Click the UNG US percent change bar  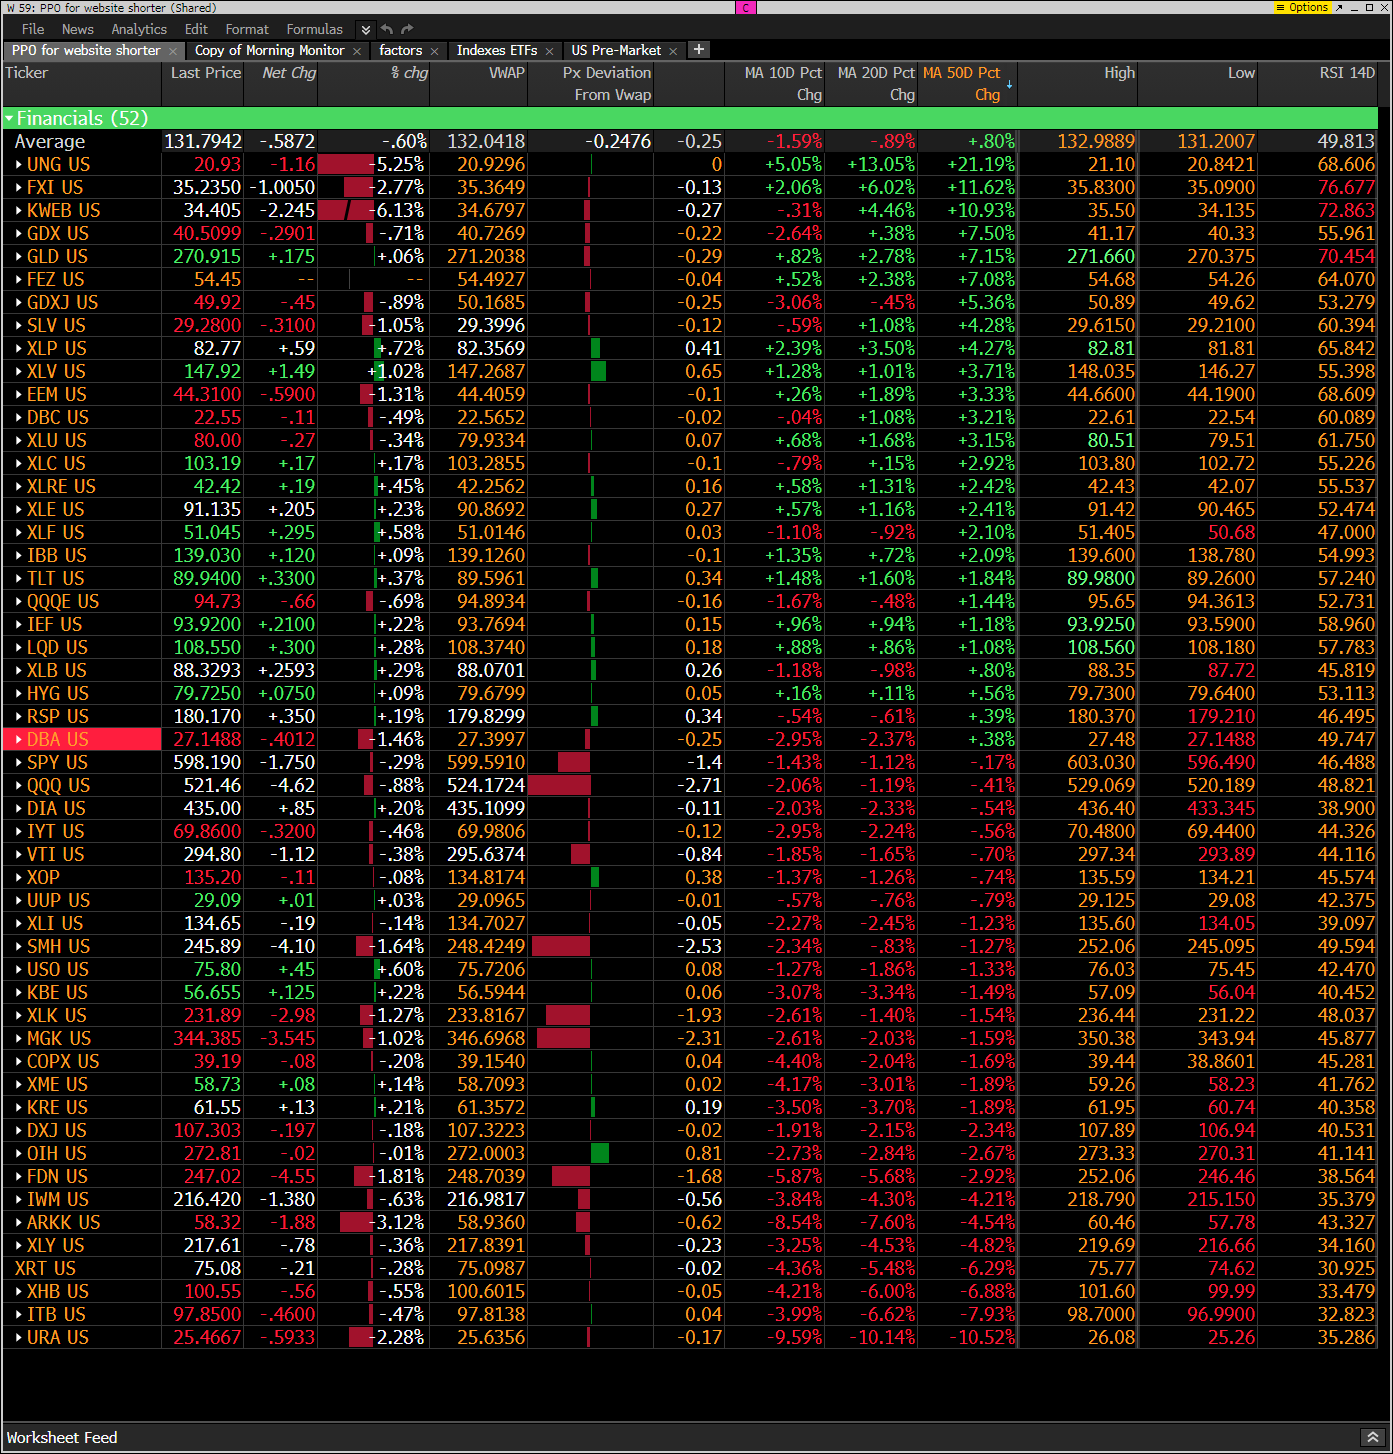click(x=345, y=164)
